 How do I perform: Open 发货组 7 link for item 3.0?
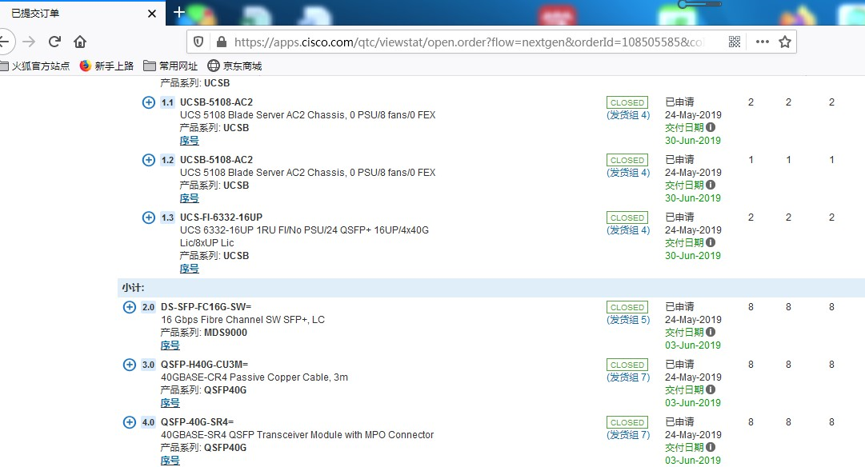coord(628,377)
